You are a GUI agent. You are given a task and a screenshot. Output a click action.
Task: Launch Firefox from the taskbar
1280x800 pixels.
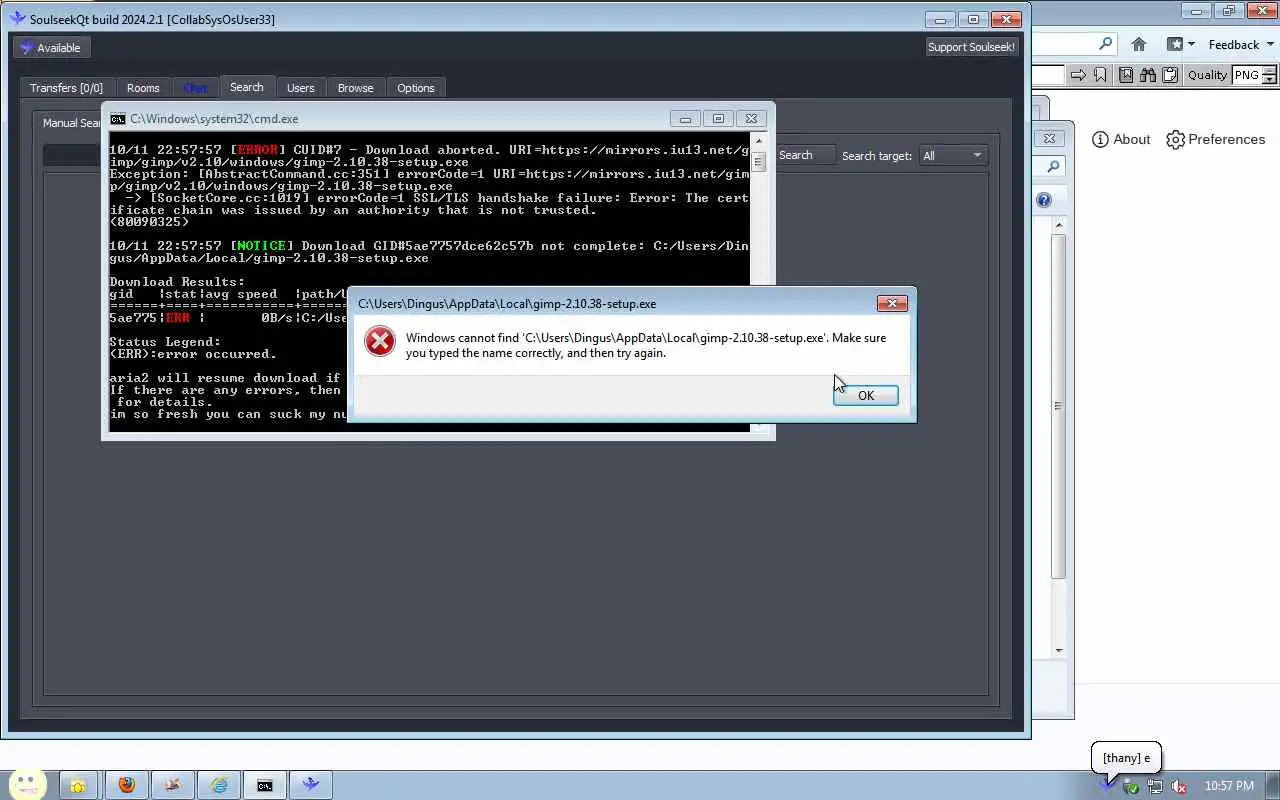tap(126, 785)
